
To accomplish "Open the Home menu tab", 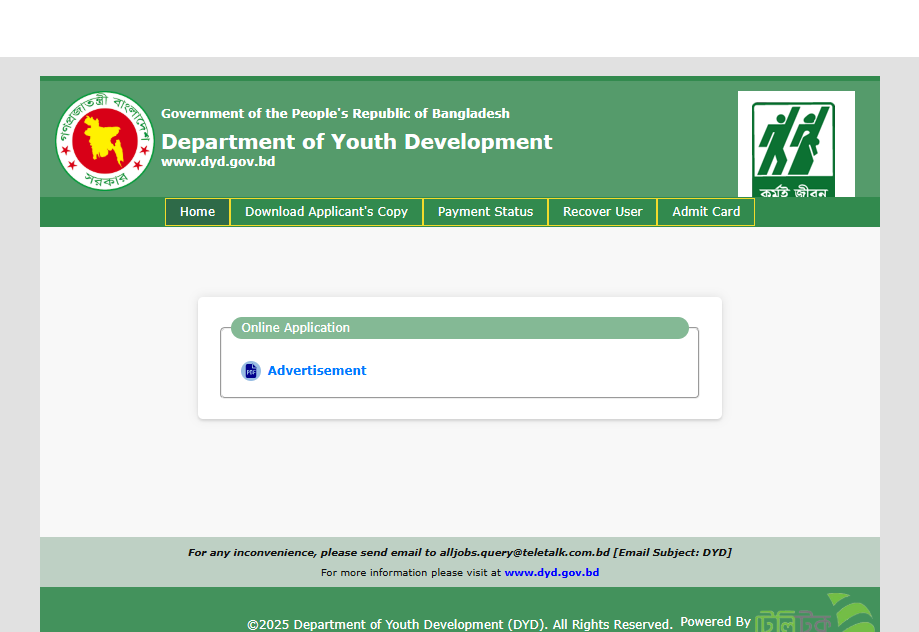I will pos(198,212).
